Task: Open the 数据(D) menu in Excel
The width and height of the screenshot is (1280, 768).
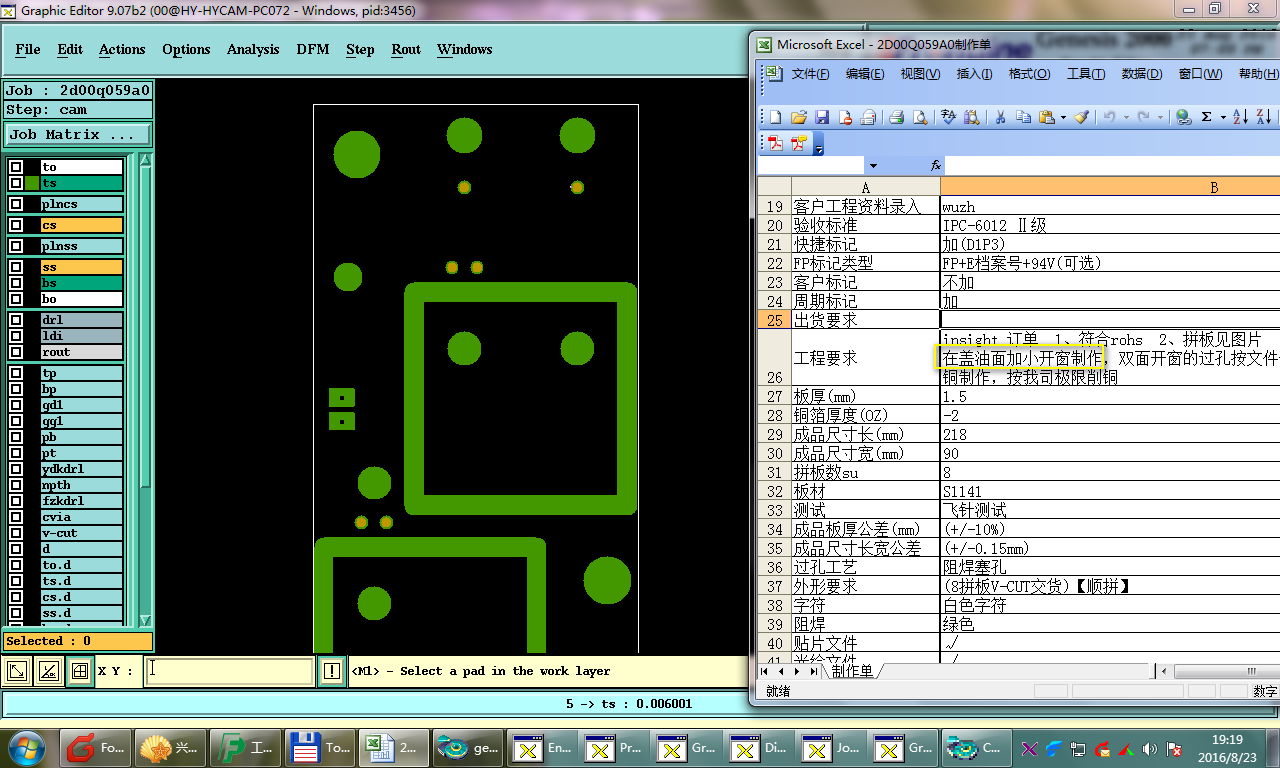Action: pos(1141,74)
